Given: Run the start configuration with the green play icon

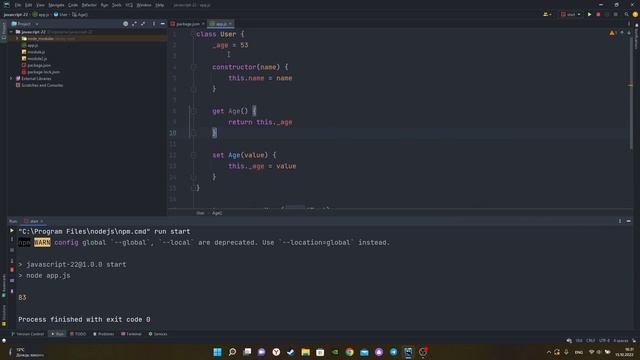Looking at the screenshot, I should pos(589,14).
